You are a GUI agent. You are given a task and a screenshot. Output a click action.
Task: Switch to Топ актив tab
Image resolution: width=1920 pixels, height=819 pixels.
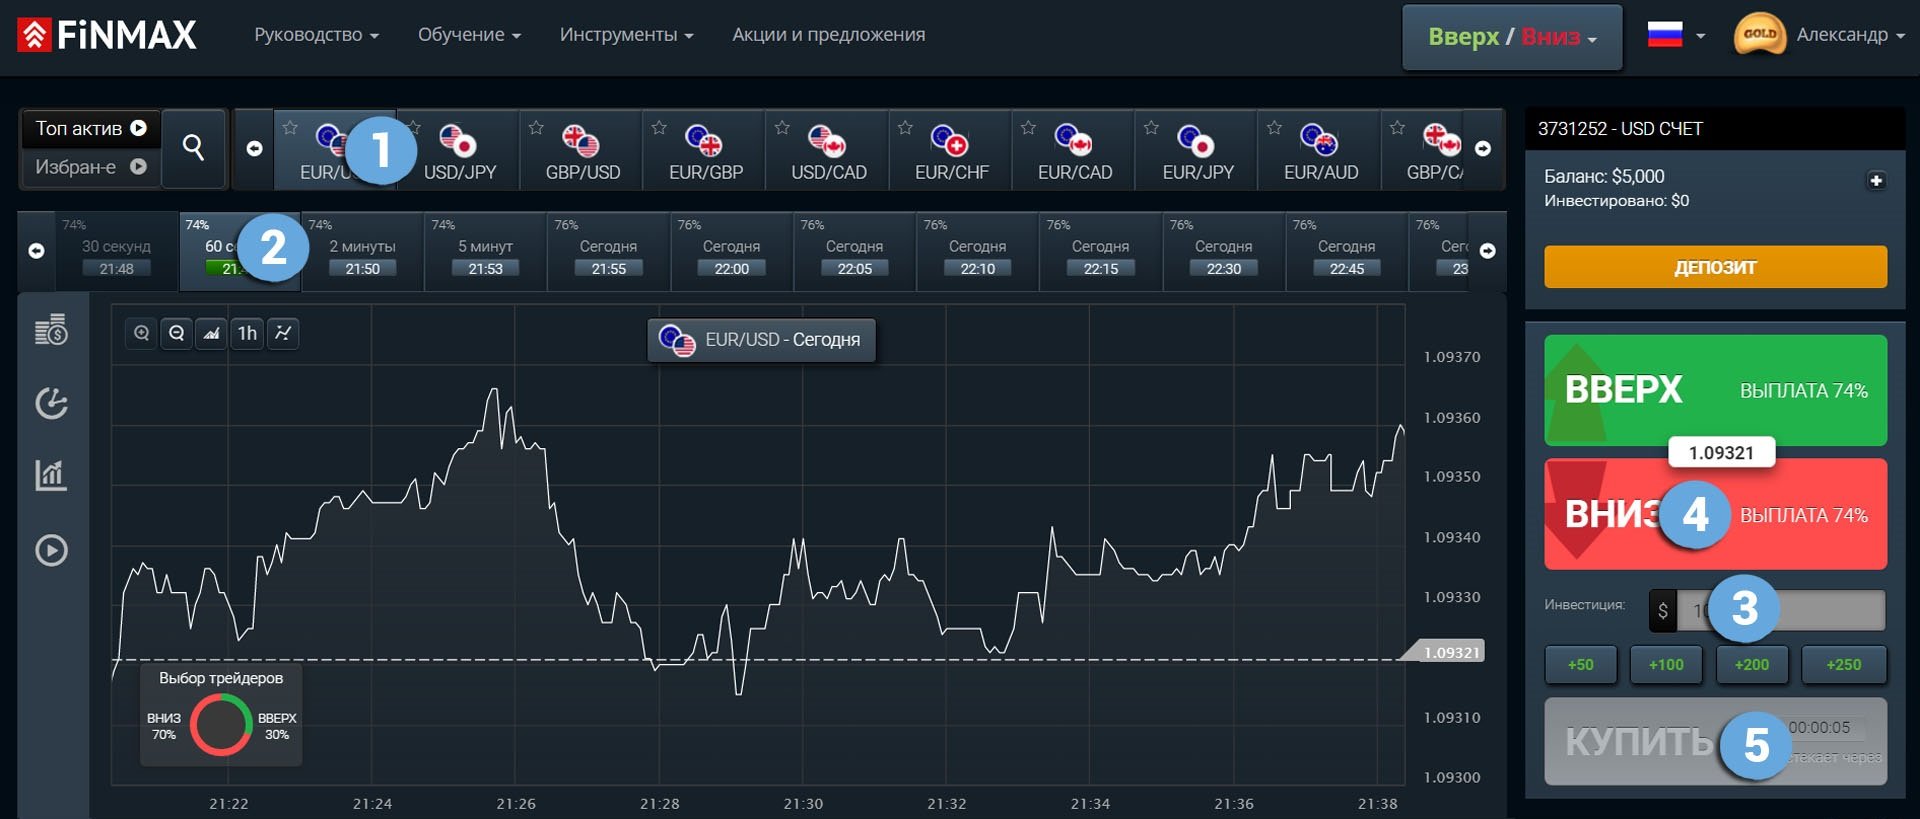91,128
